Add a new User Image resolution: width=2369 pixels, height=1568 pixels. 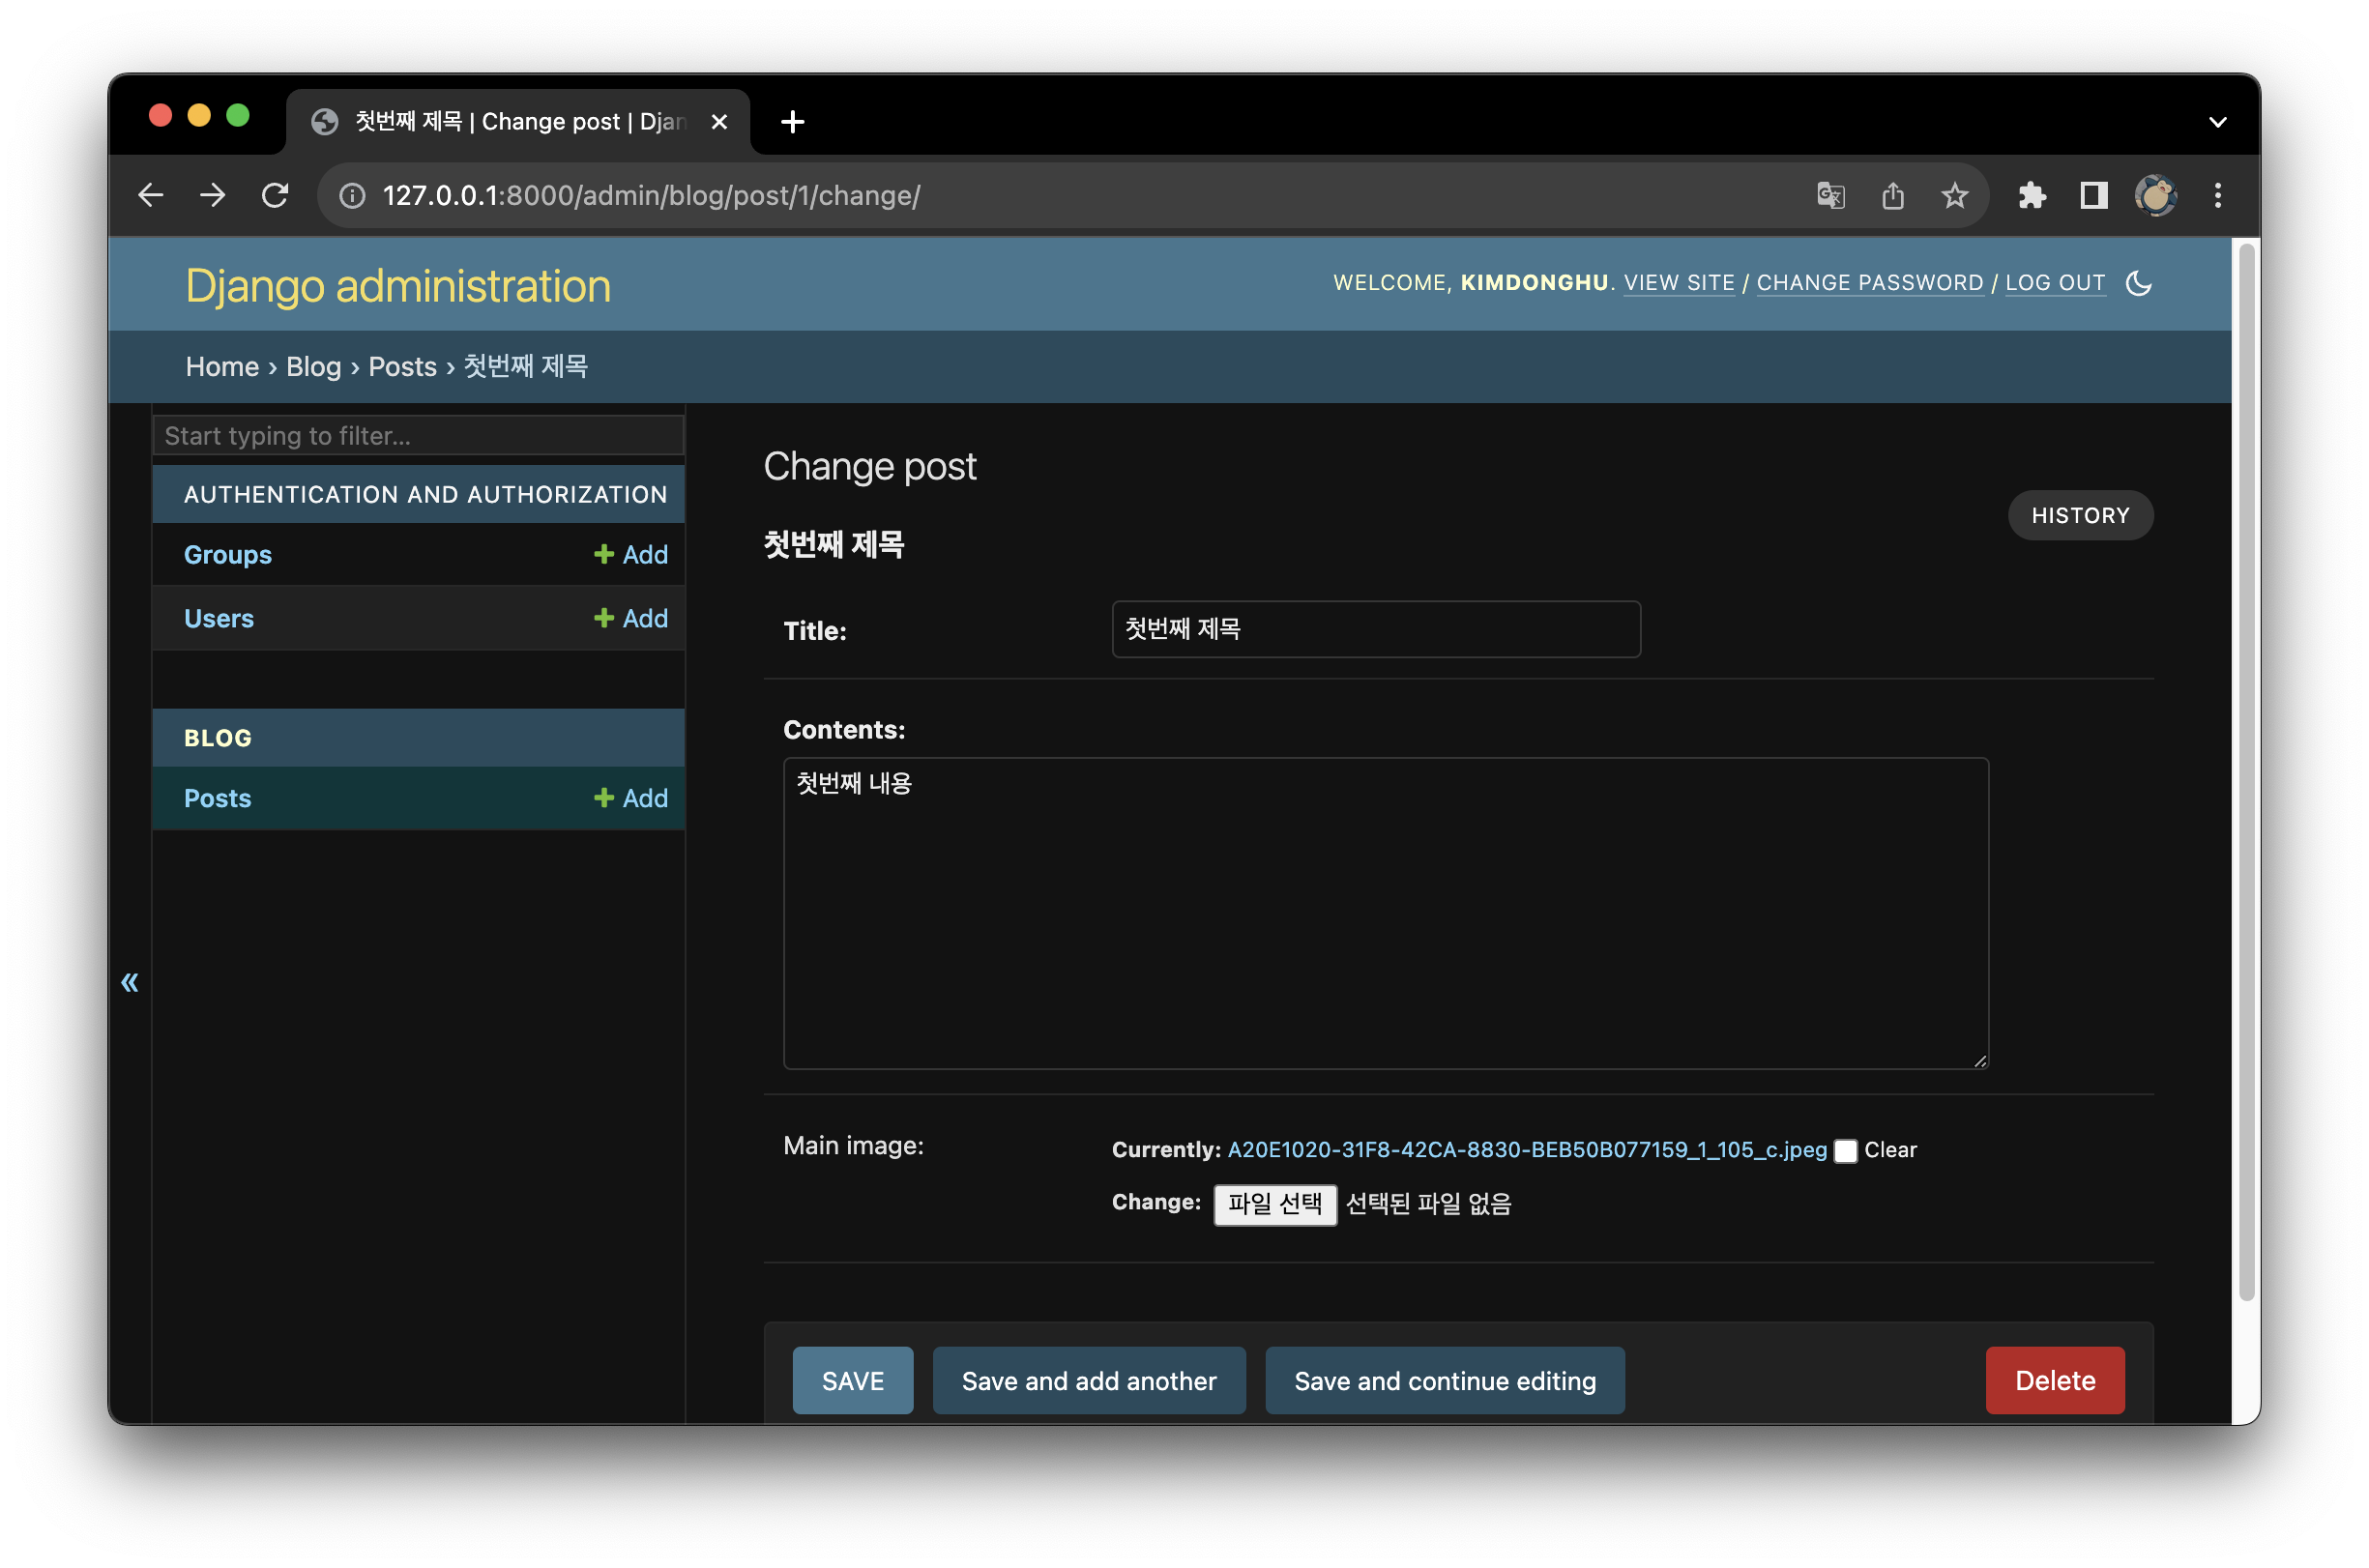coord(631,618)
